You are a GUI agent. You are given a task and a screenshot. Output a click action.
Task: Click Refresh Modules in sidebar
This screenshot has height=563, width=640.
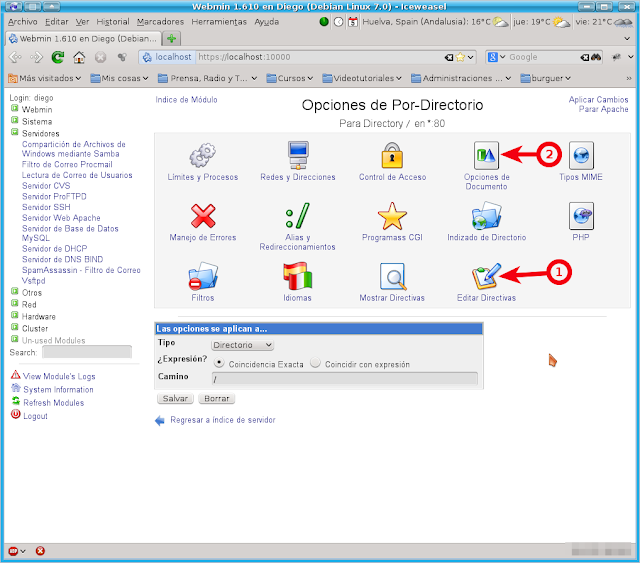[x=53, y=403]
